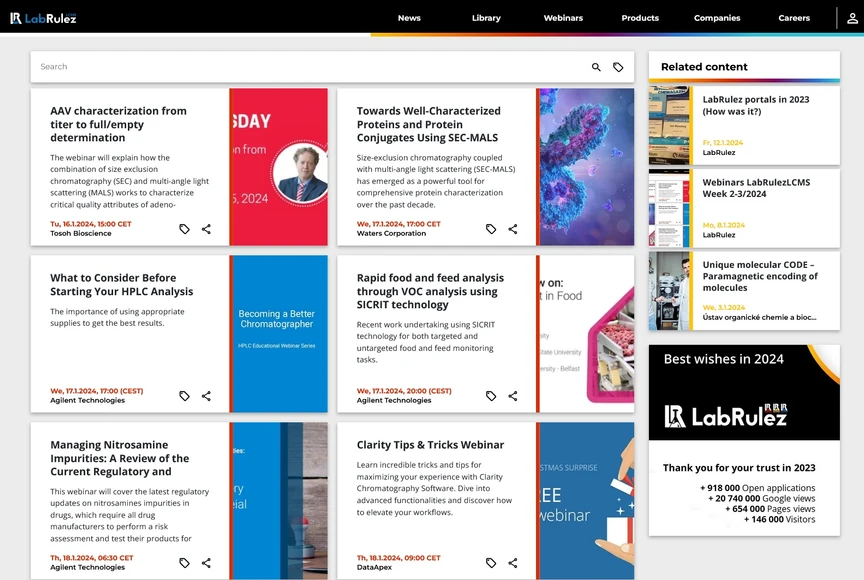Open Unique molecular CODE related article

pyautogui.click(x=760, y=276)
